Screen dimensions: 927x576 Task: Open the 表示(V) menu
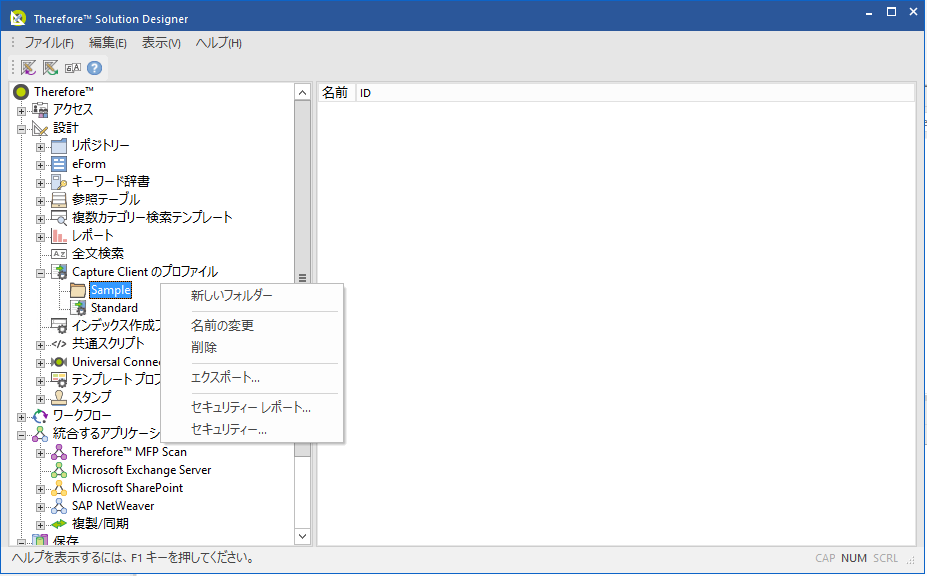(x=161, y=43)
